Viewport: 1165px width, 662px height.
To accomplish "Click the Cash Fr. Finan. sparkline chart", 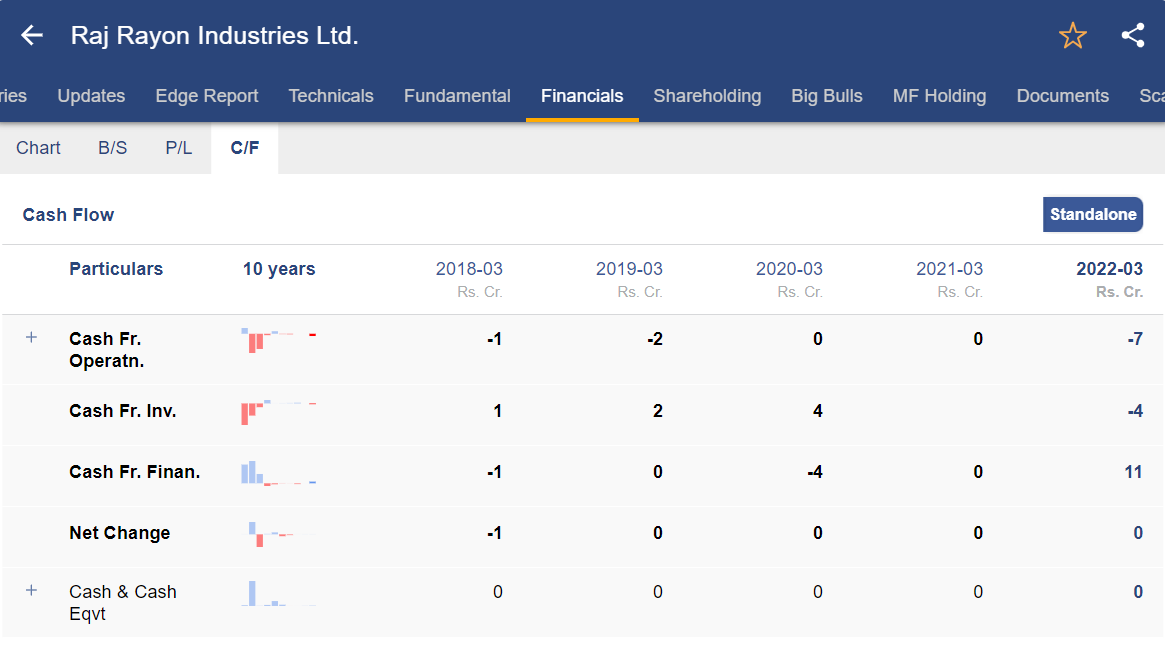I will pos(279,473).
